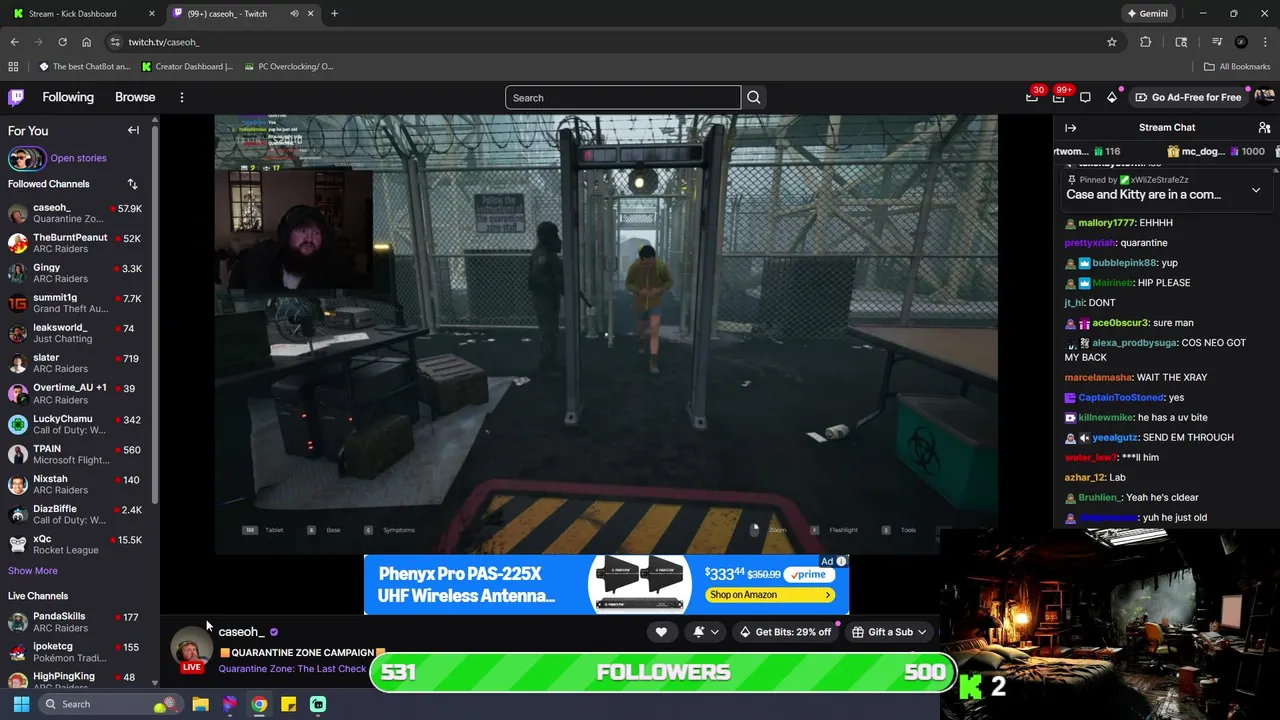
Task: Click the Windows taskbar search box
Action: point(110,704)
